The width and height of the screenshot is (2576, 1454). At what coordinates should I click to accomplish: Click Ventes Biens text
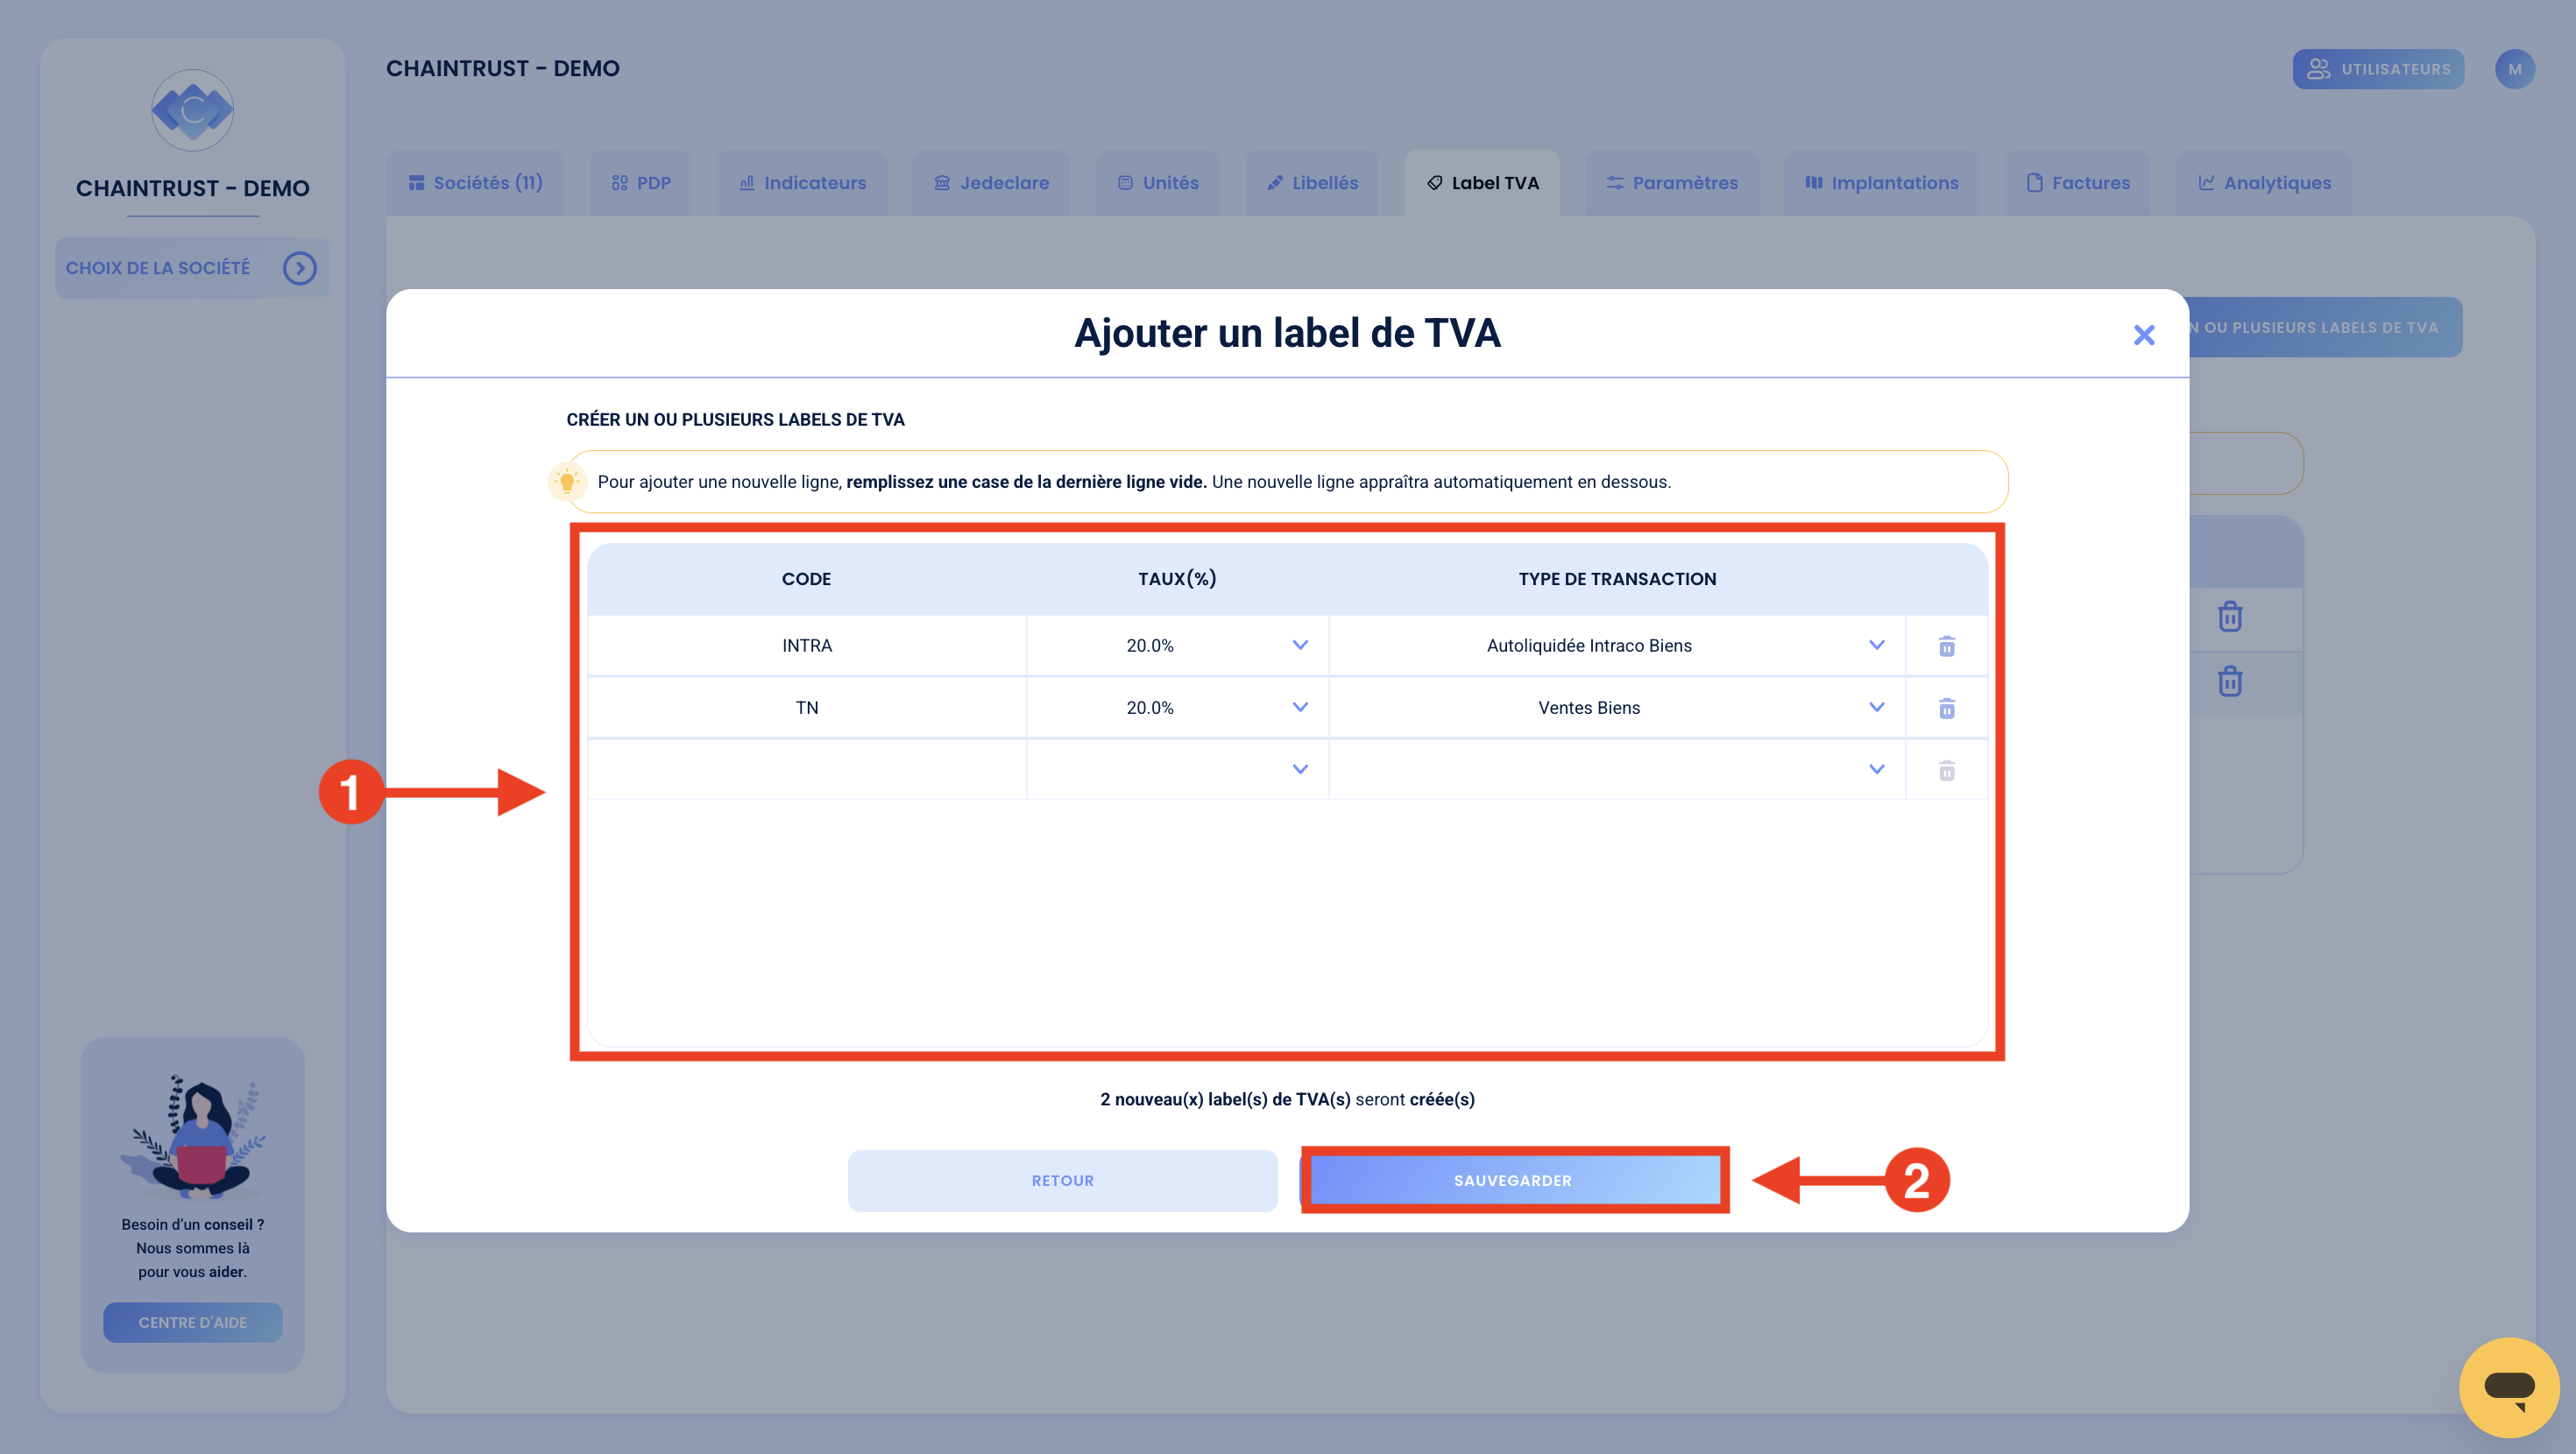click(1589, 707)
